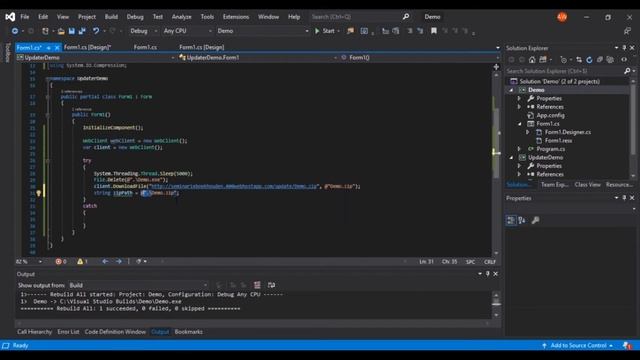Image resolution: width=640 pixels, height=360 pixels.
Task: Toggle bookmark using the toolbar bookmark icon
Action: tap(434, 31)
